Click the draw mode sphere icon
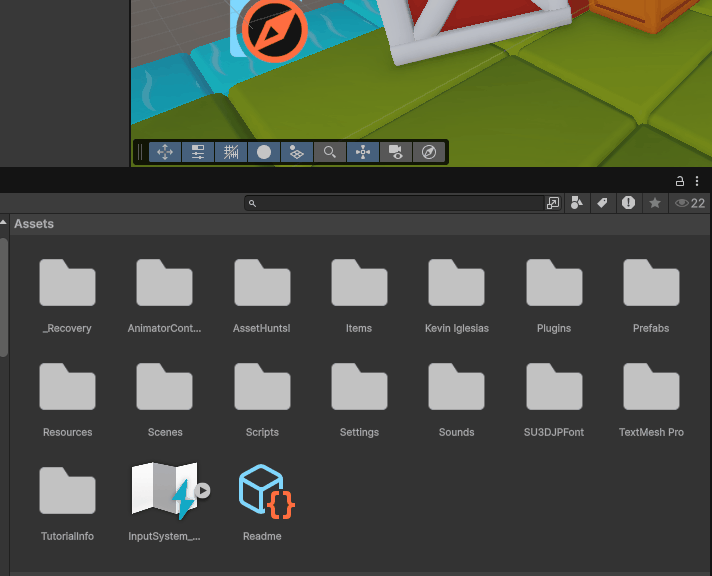The image size is (712, 576). (264, 152)
